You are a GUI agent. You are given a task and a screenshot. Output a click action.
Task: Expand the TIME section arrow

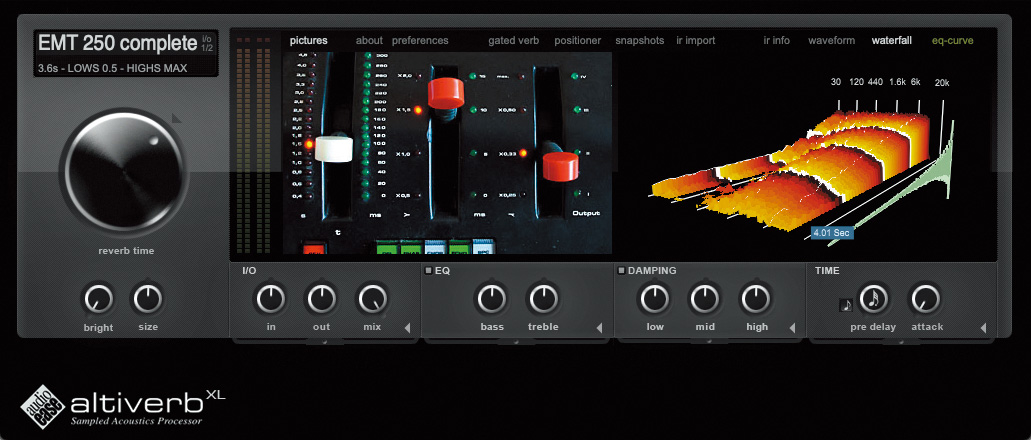pyautogui.click(x=984, y=328)
